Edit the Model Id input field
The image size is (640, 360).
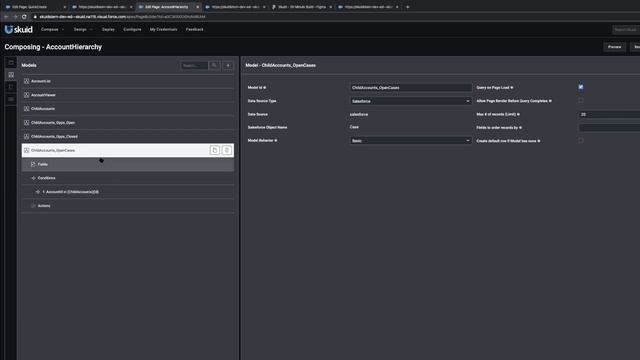point(411,88)
